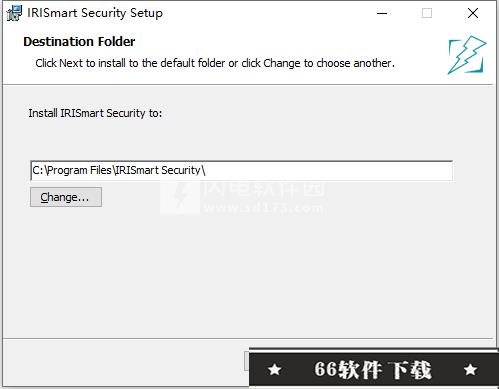Click the greyed-out maximize window button
The height and width of the screenshot is (389, 499).
click(427, 13)
